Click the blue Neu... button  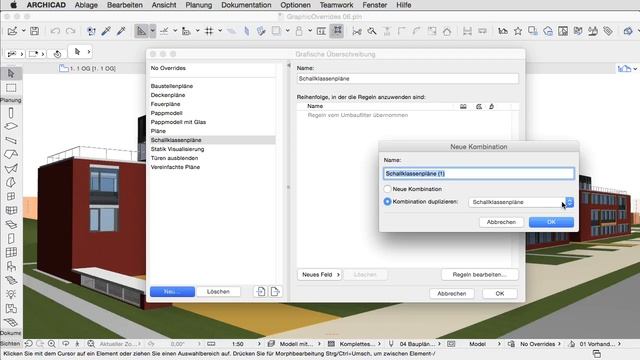[x=172, y=291]
